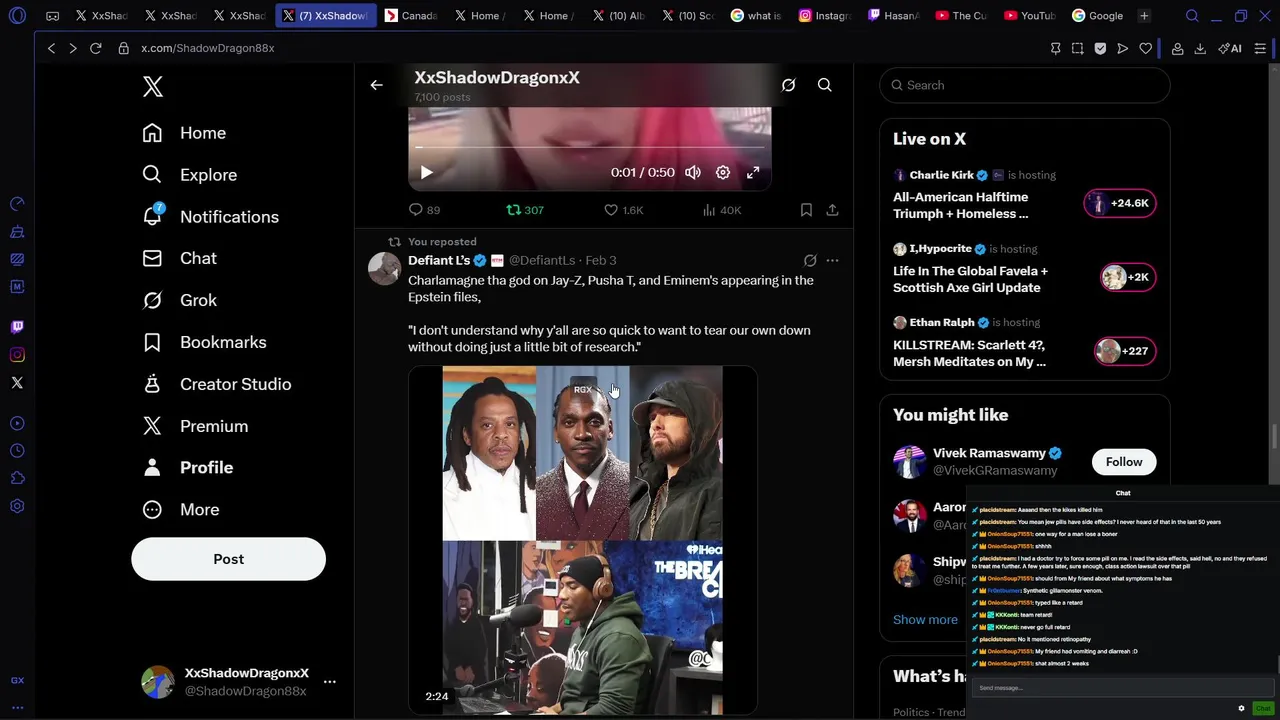Open Instagram in the Opera GX sidebar

17,355
